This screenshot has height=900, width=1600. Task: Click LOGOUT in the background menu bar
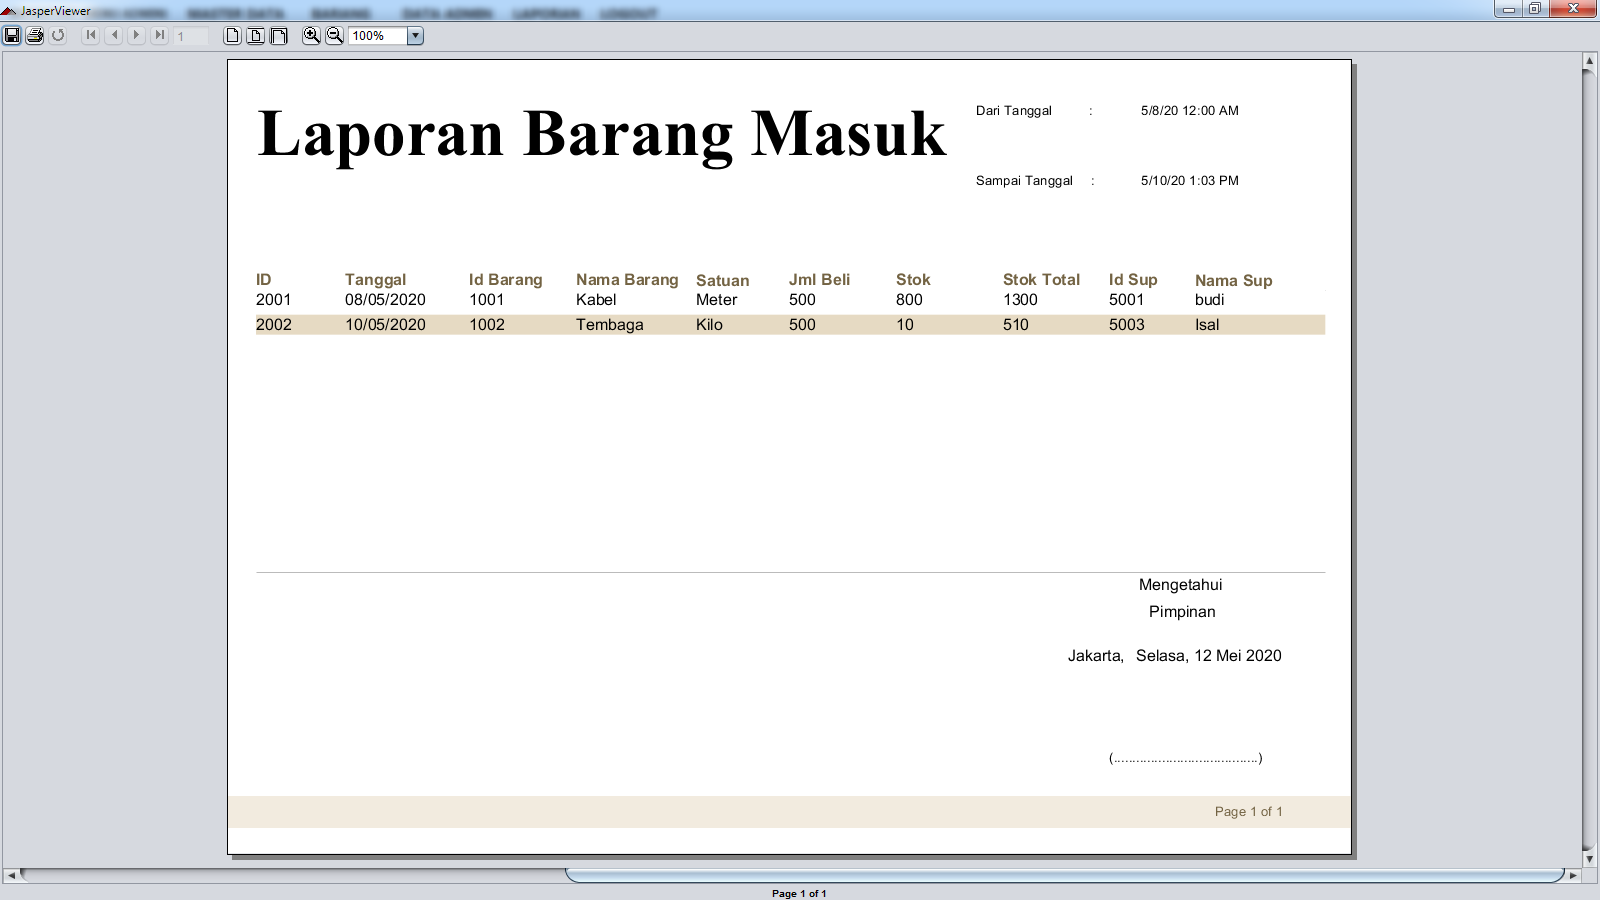point(629,12)
